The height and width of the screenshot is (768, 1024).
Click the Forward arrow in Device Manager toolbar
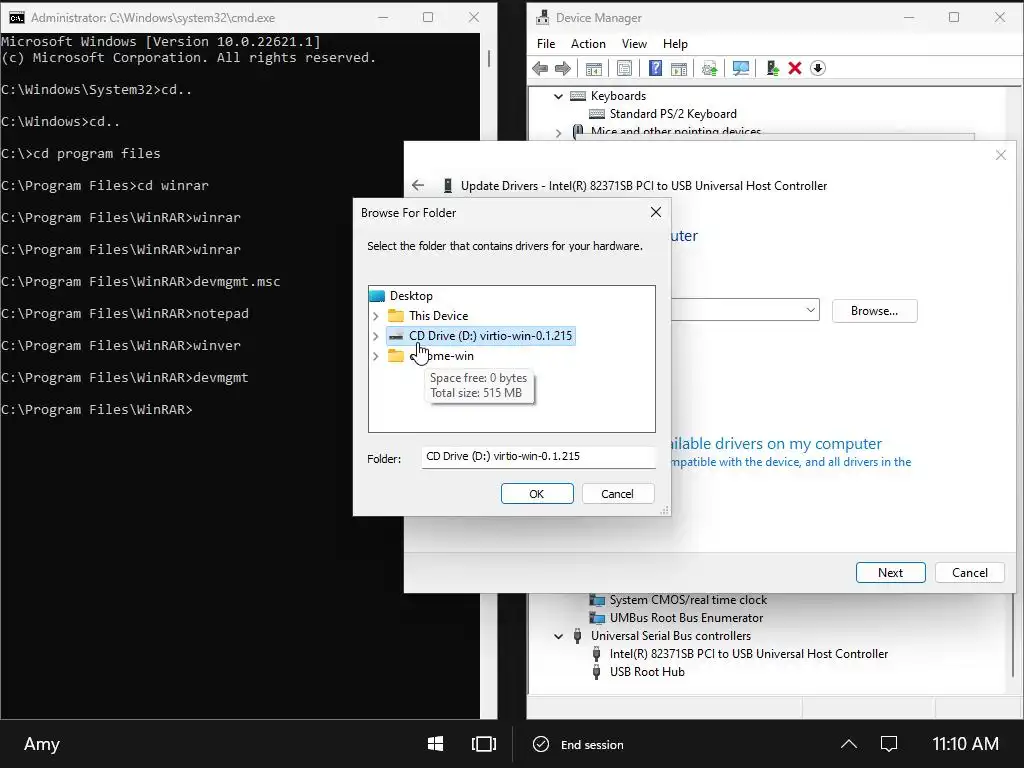[562, 68]
